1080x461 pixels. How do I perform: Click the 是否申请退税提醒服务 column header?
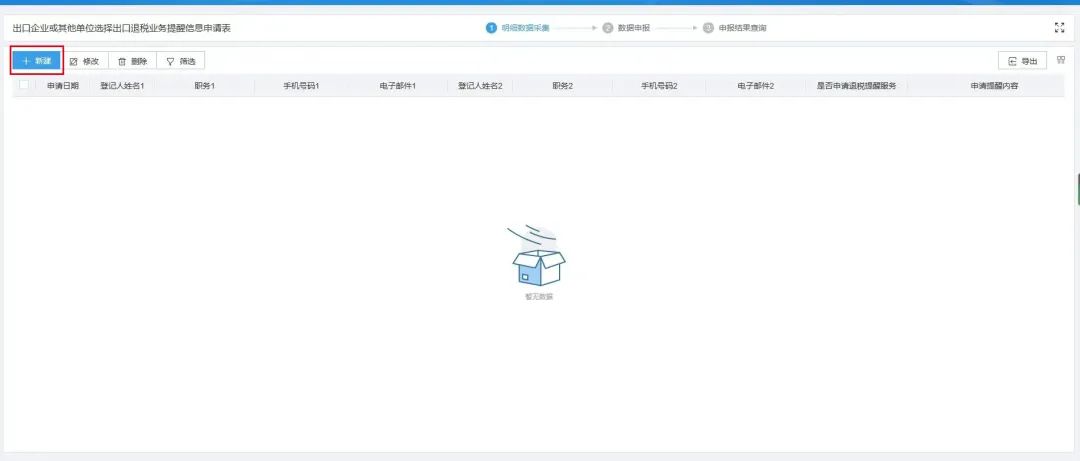[856, 86]
